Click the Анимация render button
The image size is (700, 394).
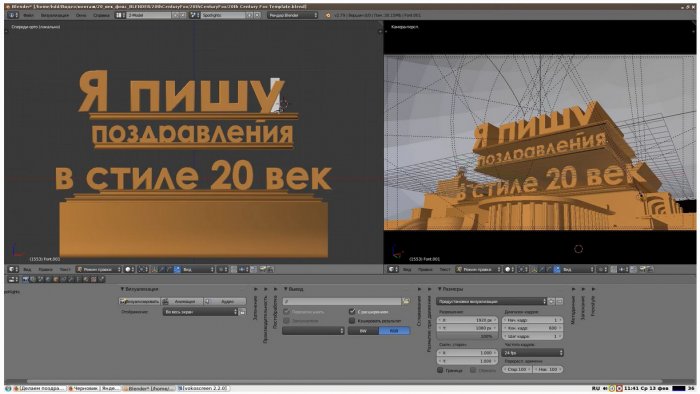pyautogui.click(x=182, y=302)
